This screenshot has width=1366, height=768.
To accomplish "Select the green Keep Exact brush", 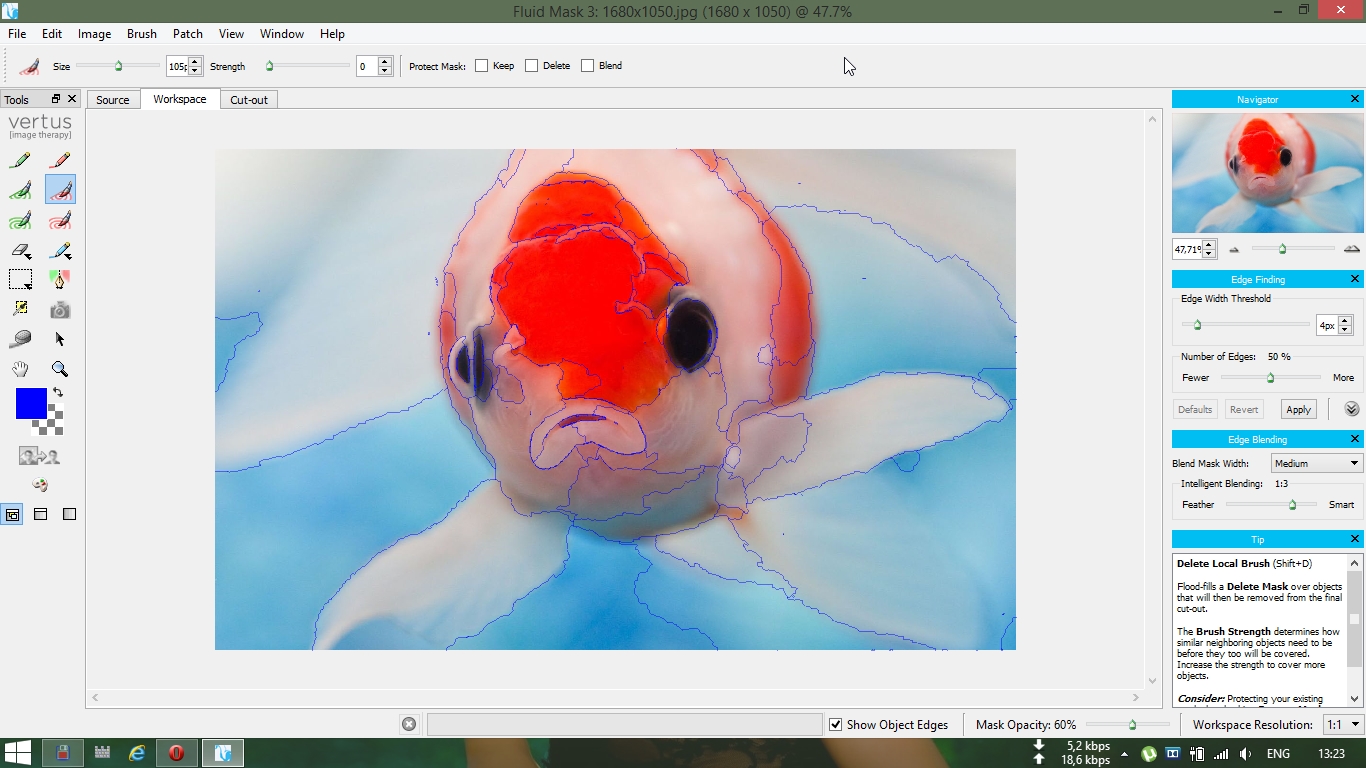I will (x=20, y=160).
